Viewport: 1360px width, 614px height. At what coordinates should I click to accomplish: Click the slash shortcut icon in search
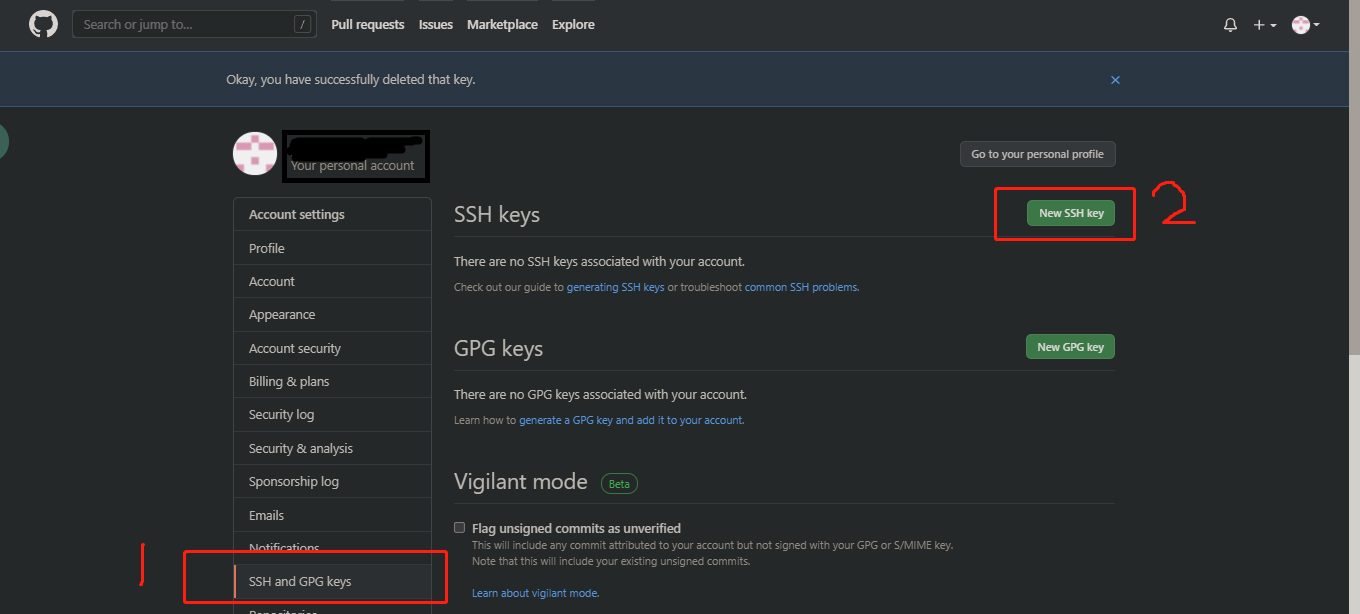tap(302, 25)
